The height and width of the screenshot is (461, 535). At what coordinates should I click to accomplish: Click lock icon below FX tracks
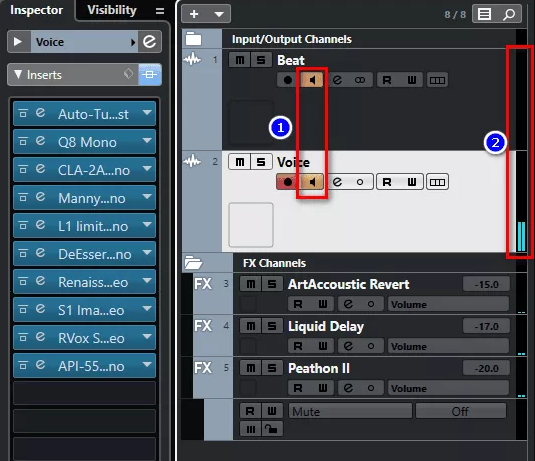[272, 429]
